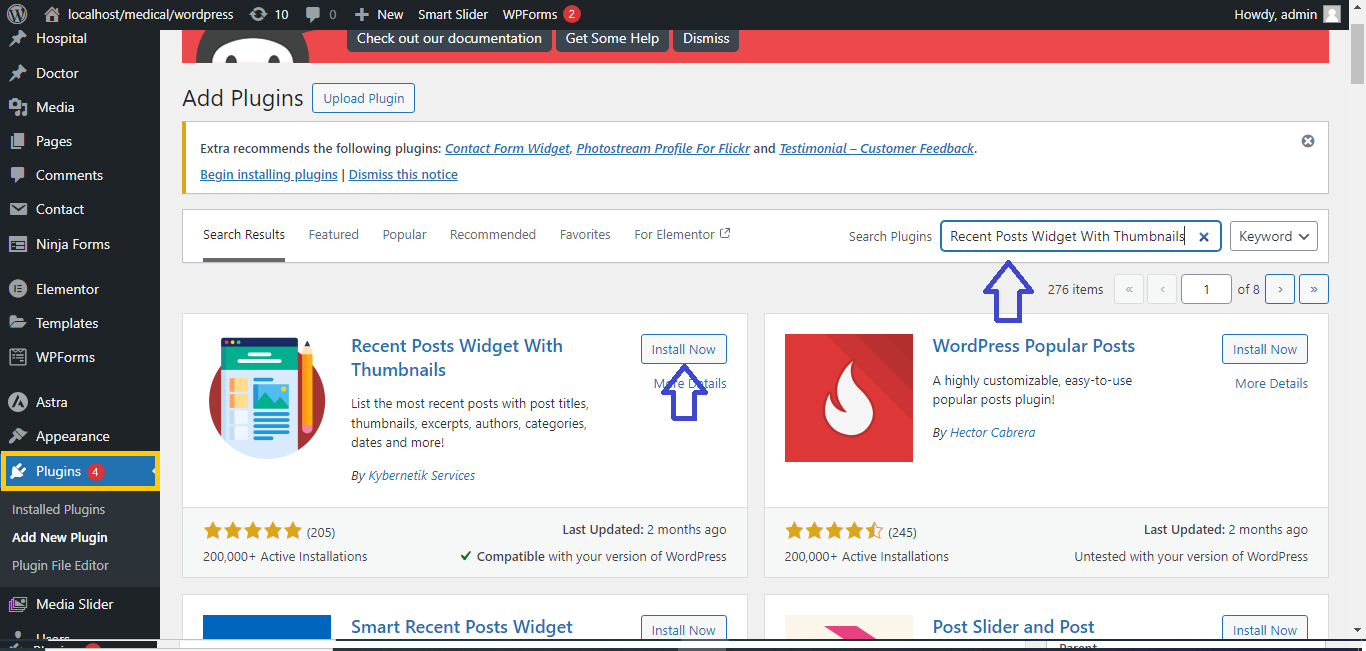Expand the New content menu in admin bar

click(379, 14)
